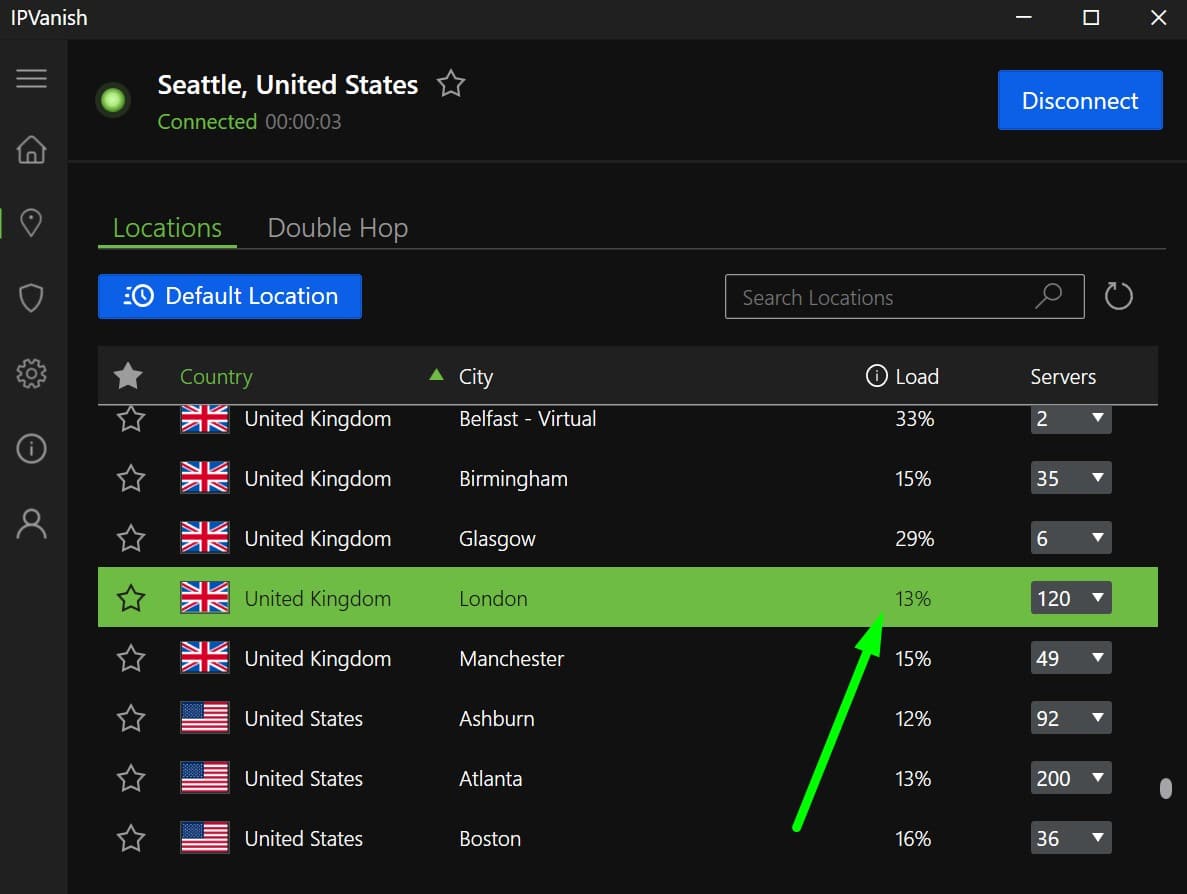Open the hamburger menu in the sidebar

[31, 79]
